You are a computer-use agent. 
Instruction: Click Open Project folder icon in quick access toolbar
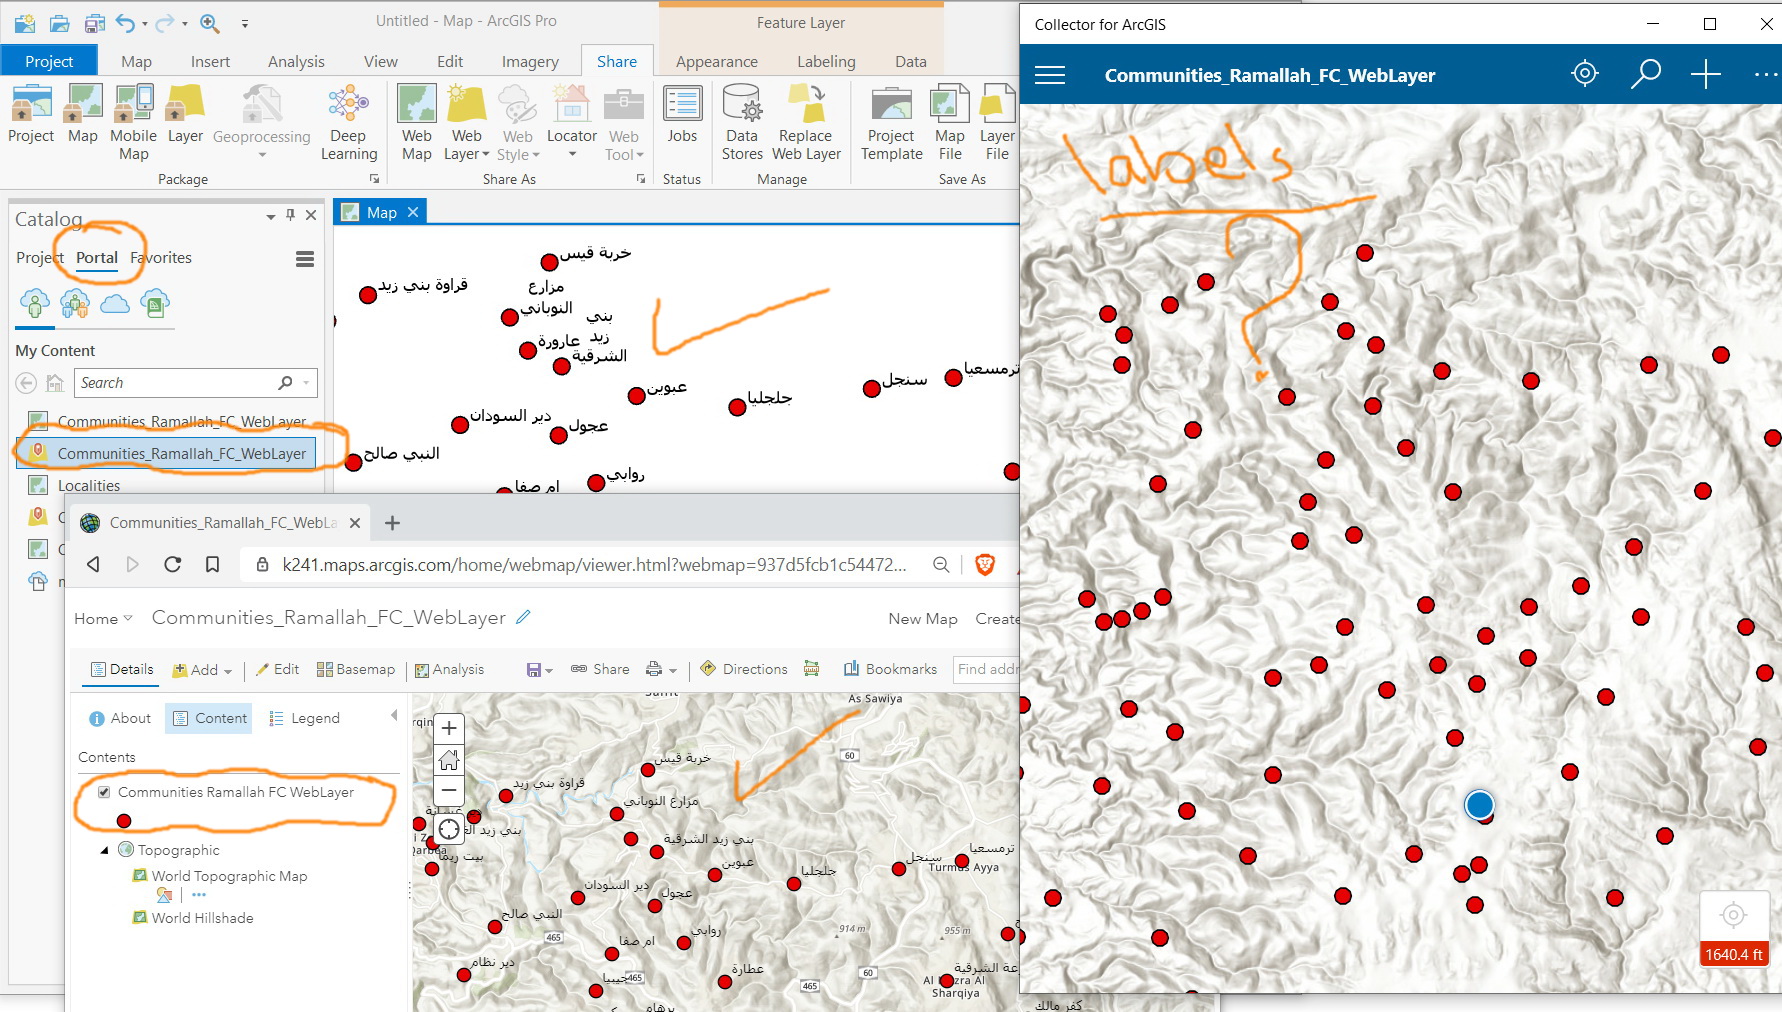click(60, 21)
